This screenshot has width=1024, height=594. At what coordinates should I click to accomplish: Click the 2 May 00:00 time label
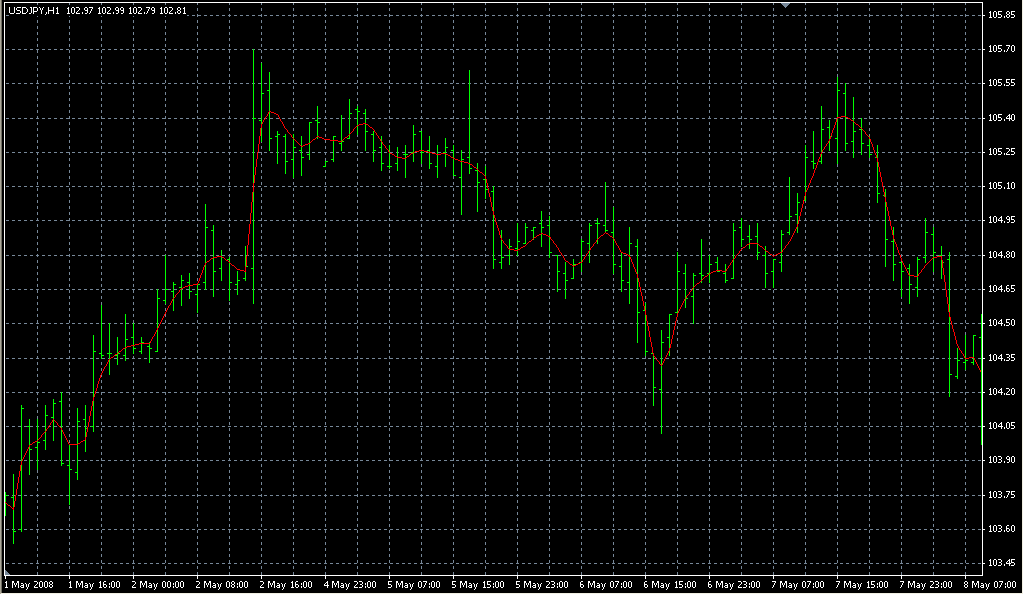tap(158, 585)
